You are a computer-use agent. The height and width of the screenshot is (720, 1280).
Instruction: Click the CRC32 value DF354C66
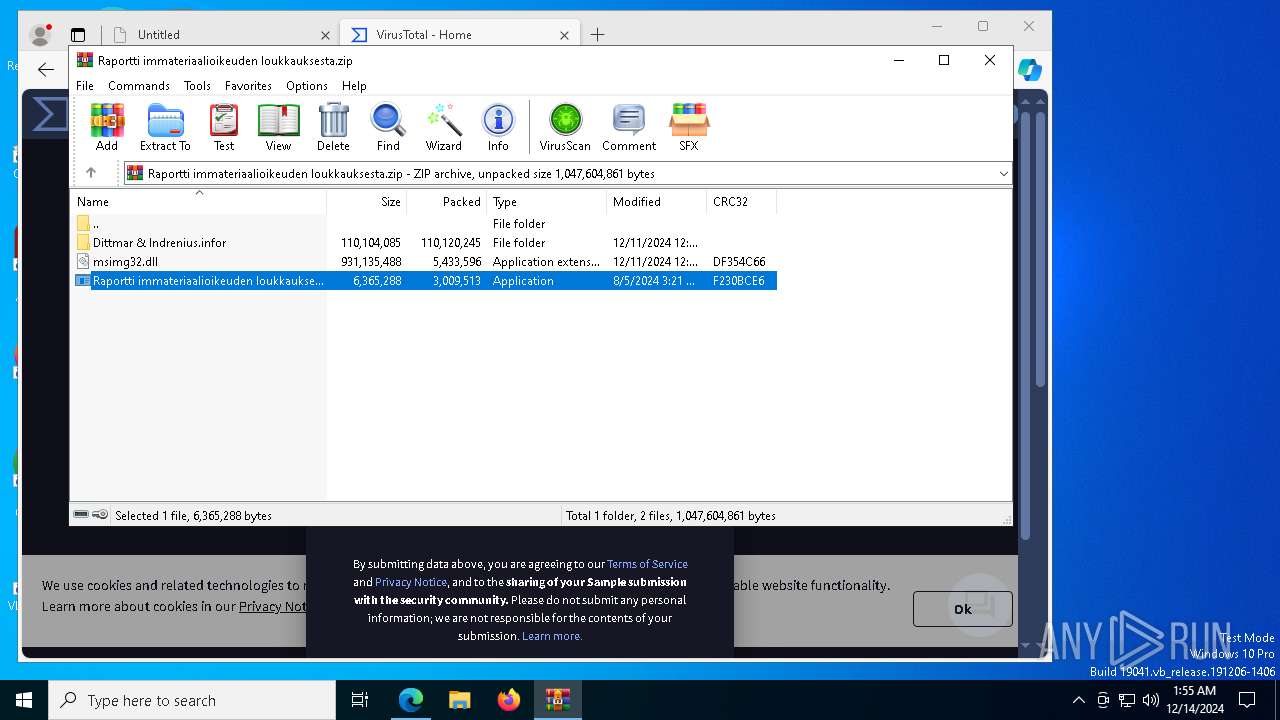739,262
